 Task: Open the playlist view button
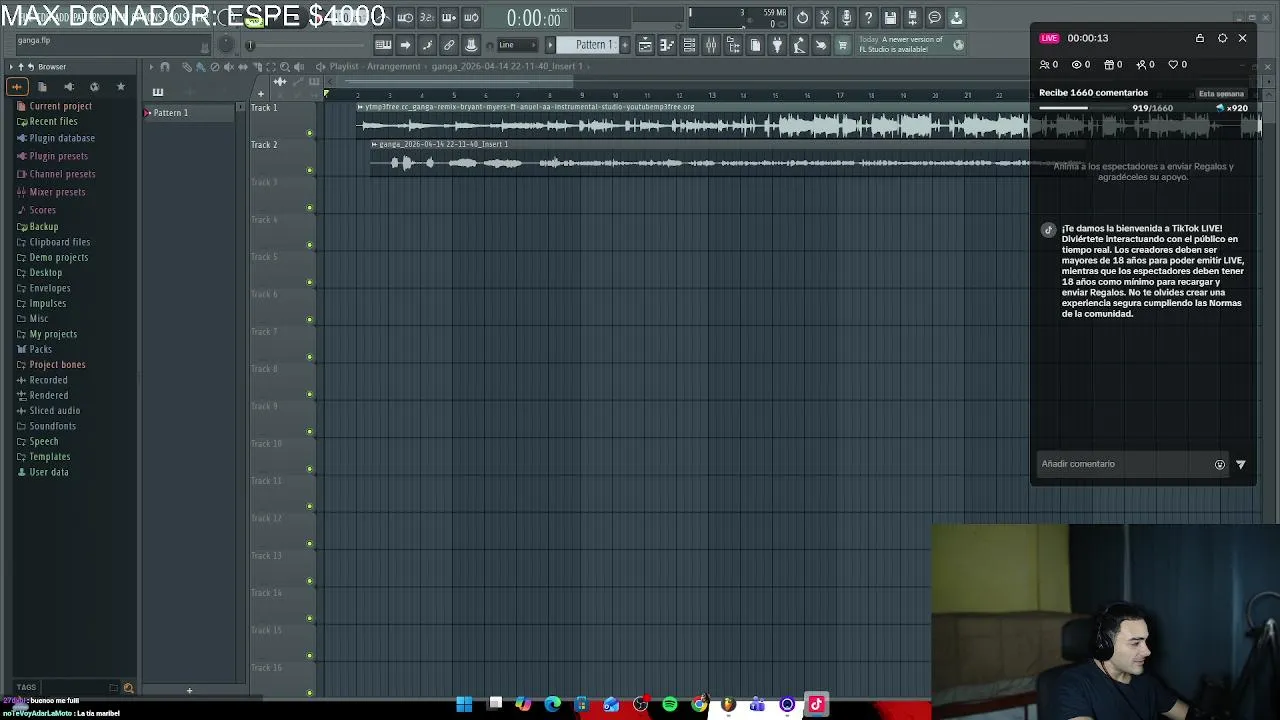645,45
